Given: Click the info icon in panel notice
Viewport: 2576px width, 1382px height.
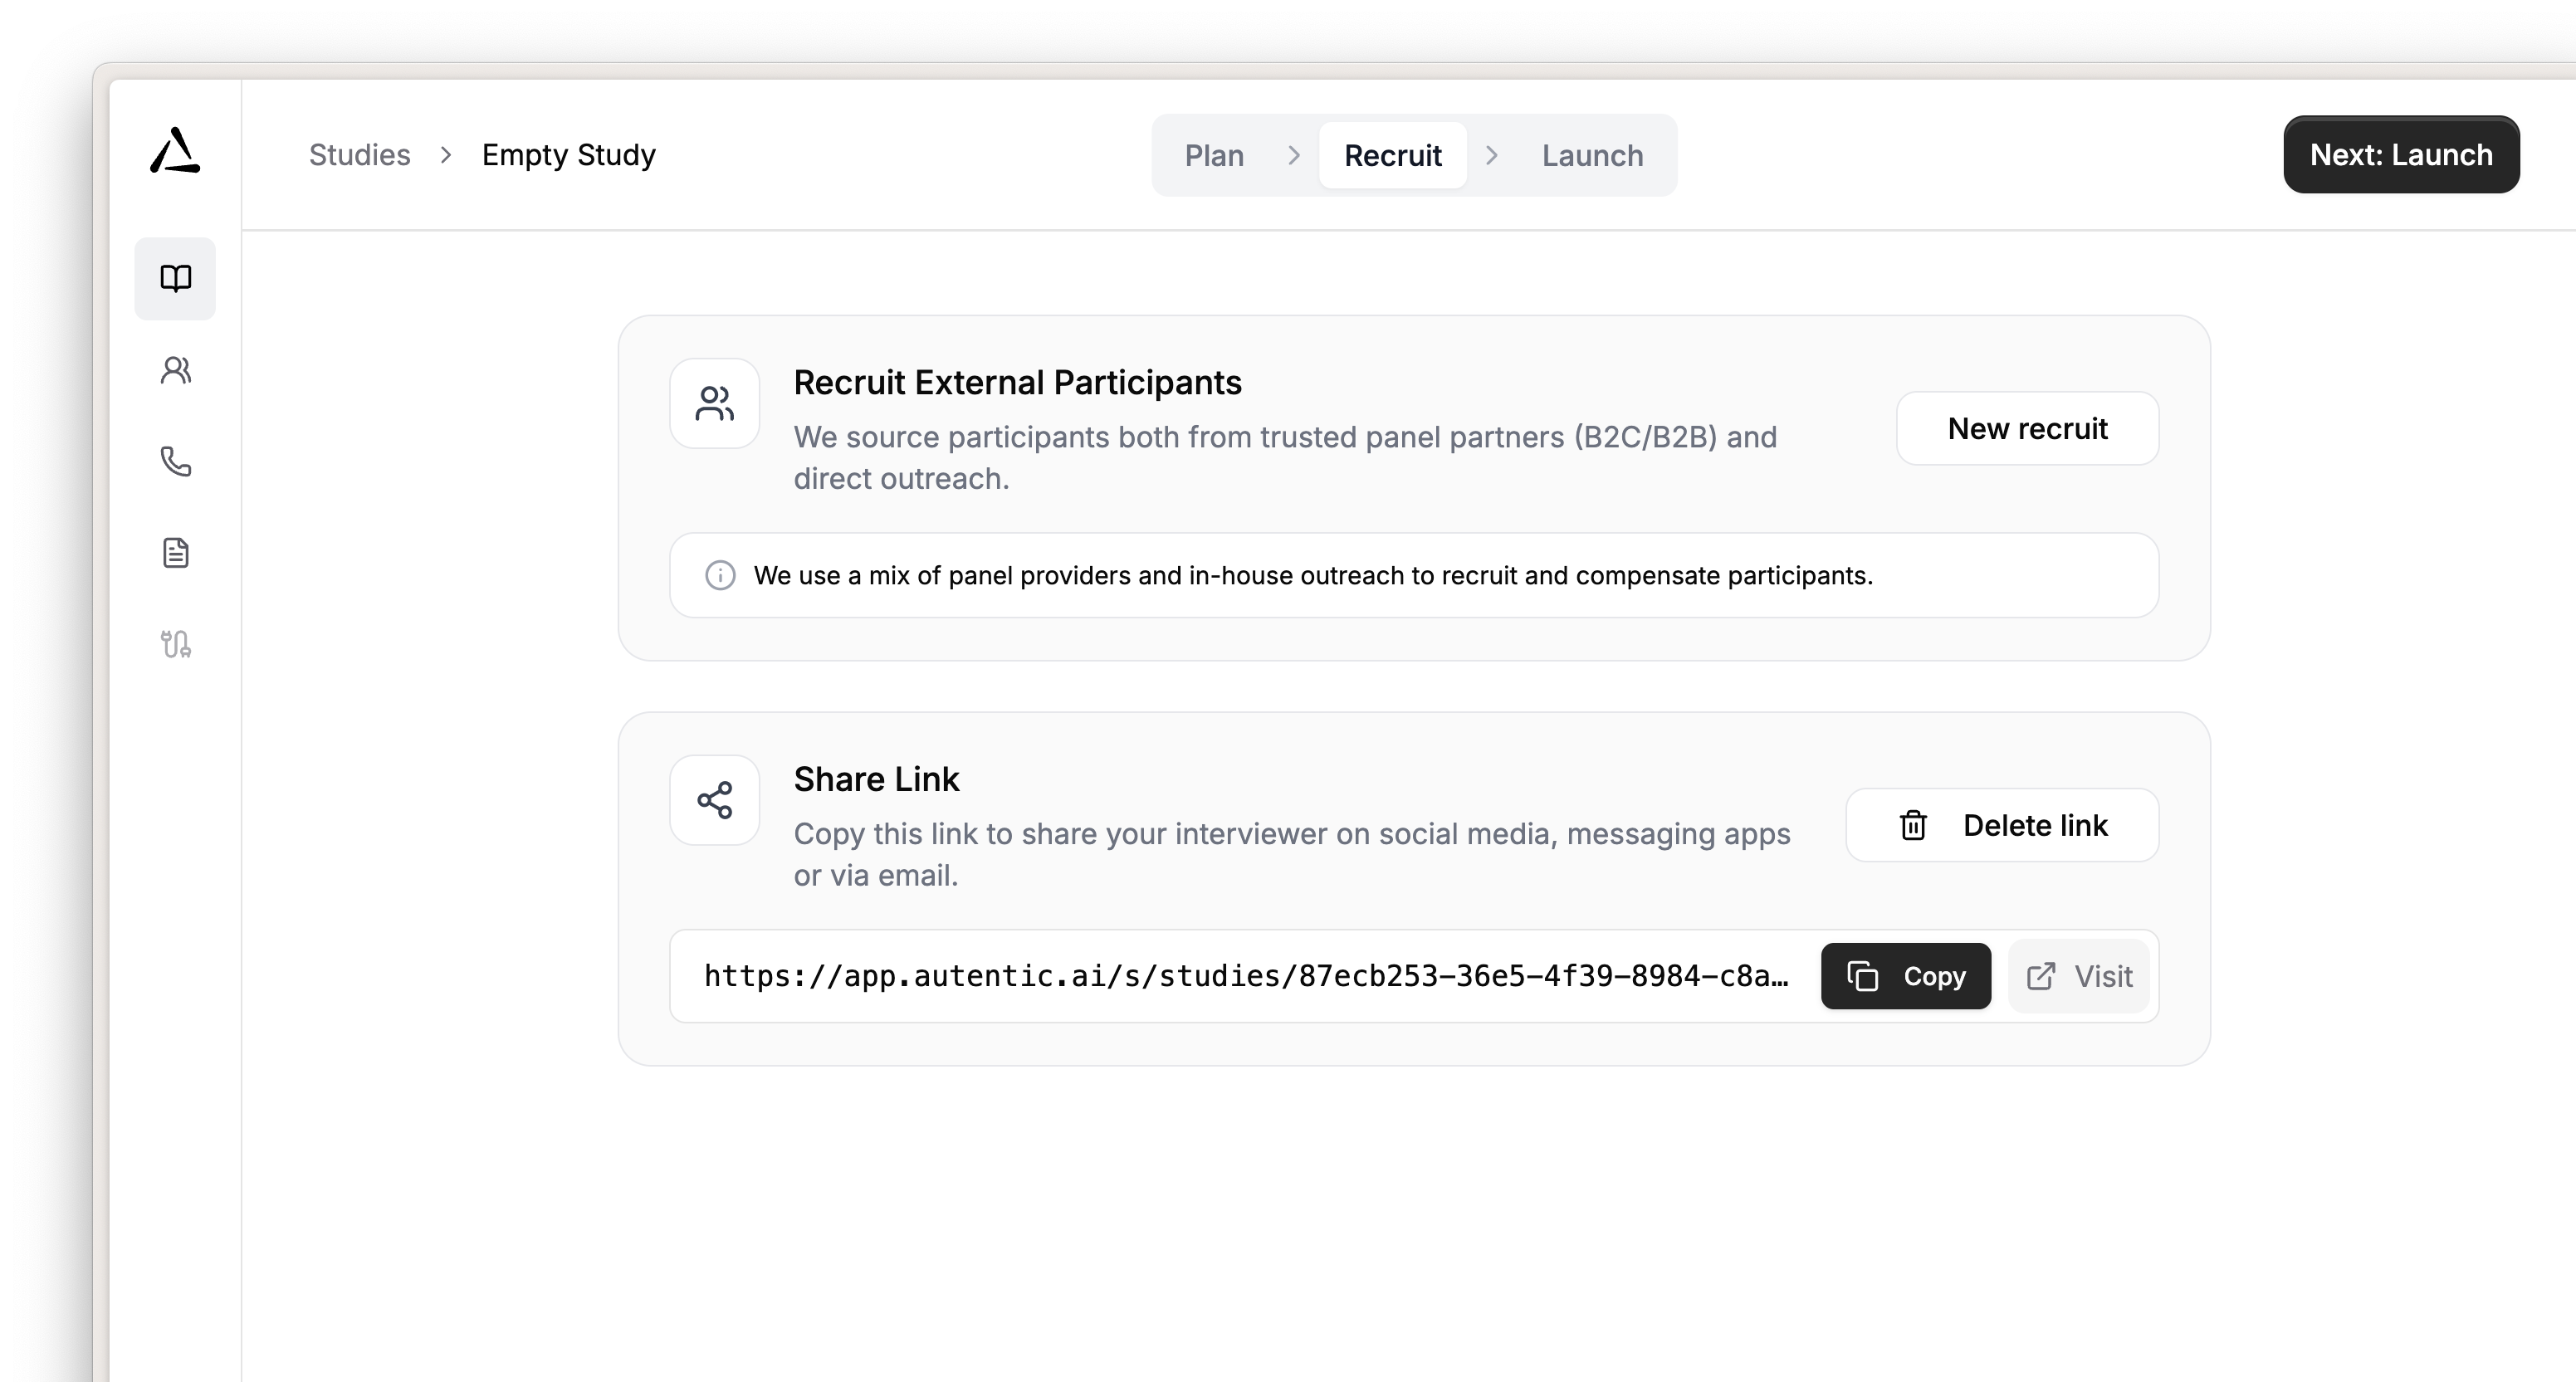Looking at the screenshot, I should pyautogui.click(x=720, y=576).
